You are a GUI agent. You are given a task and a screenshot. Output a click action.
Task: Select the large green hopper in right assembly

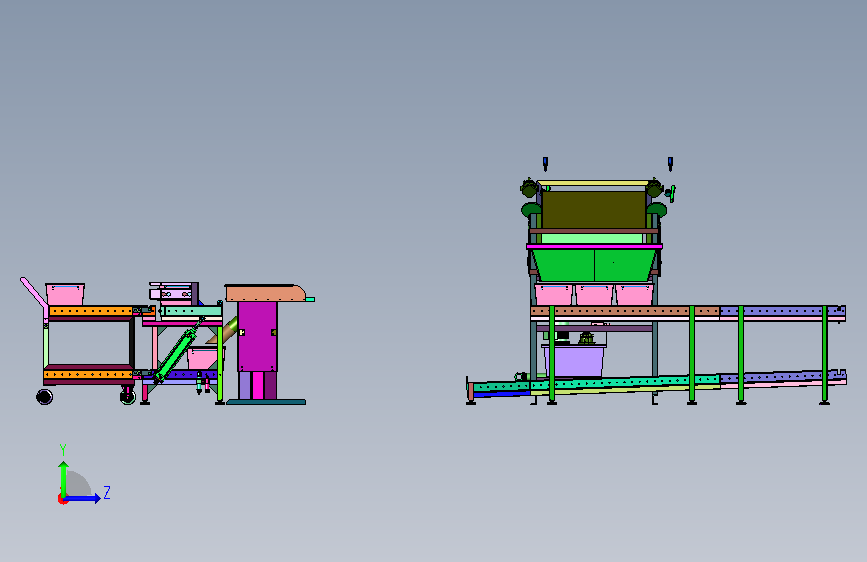point(594,265)
